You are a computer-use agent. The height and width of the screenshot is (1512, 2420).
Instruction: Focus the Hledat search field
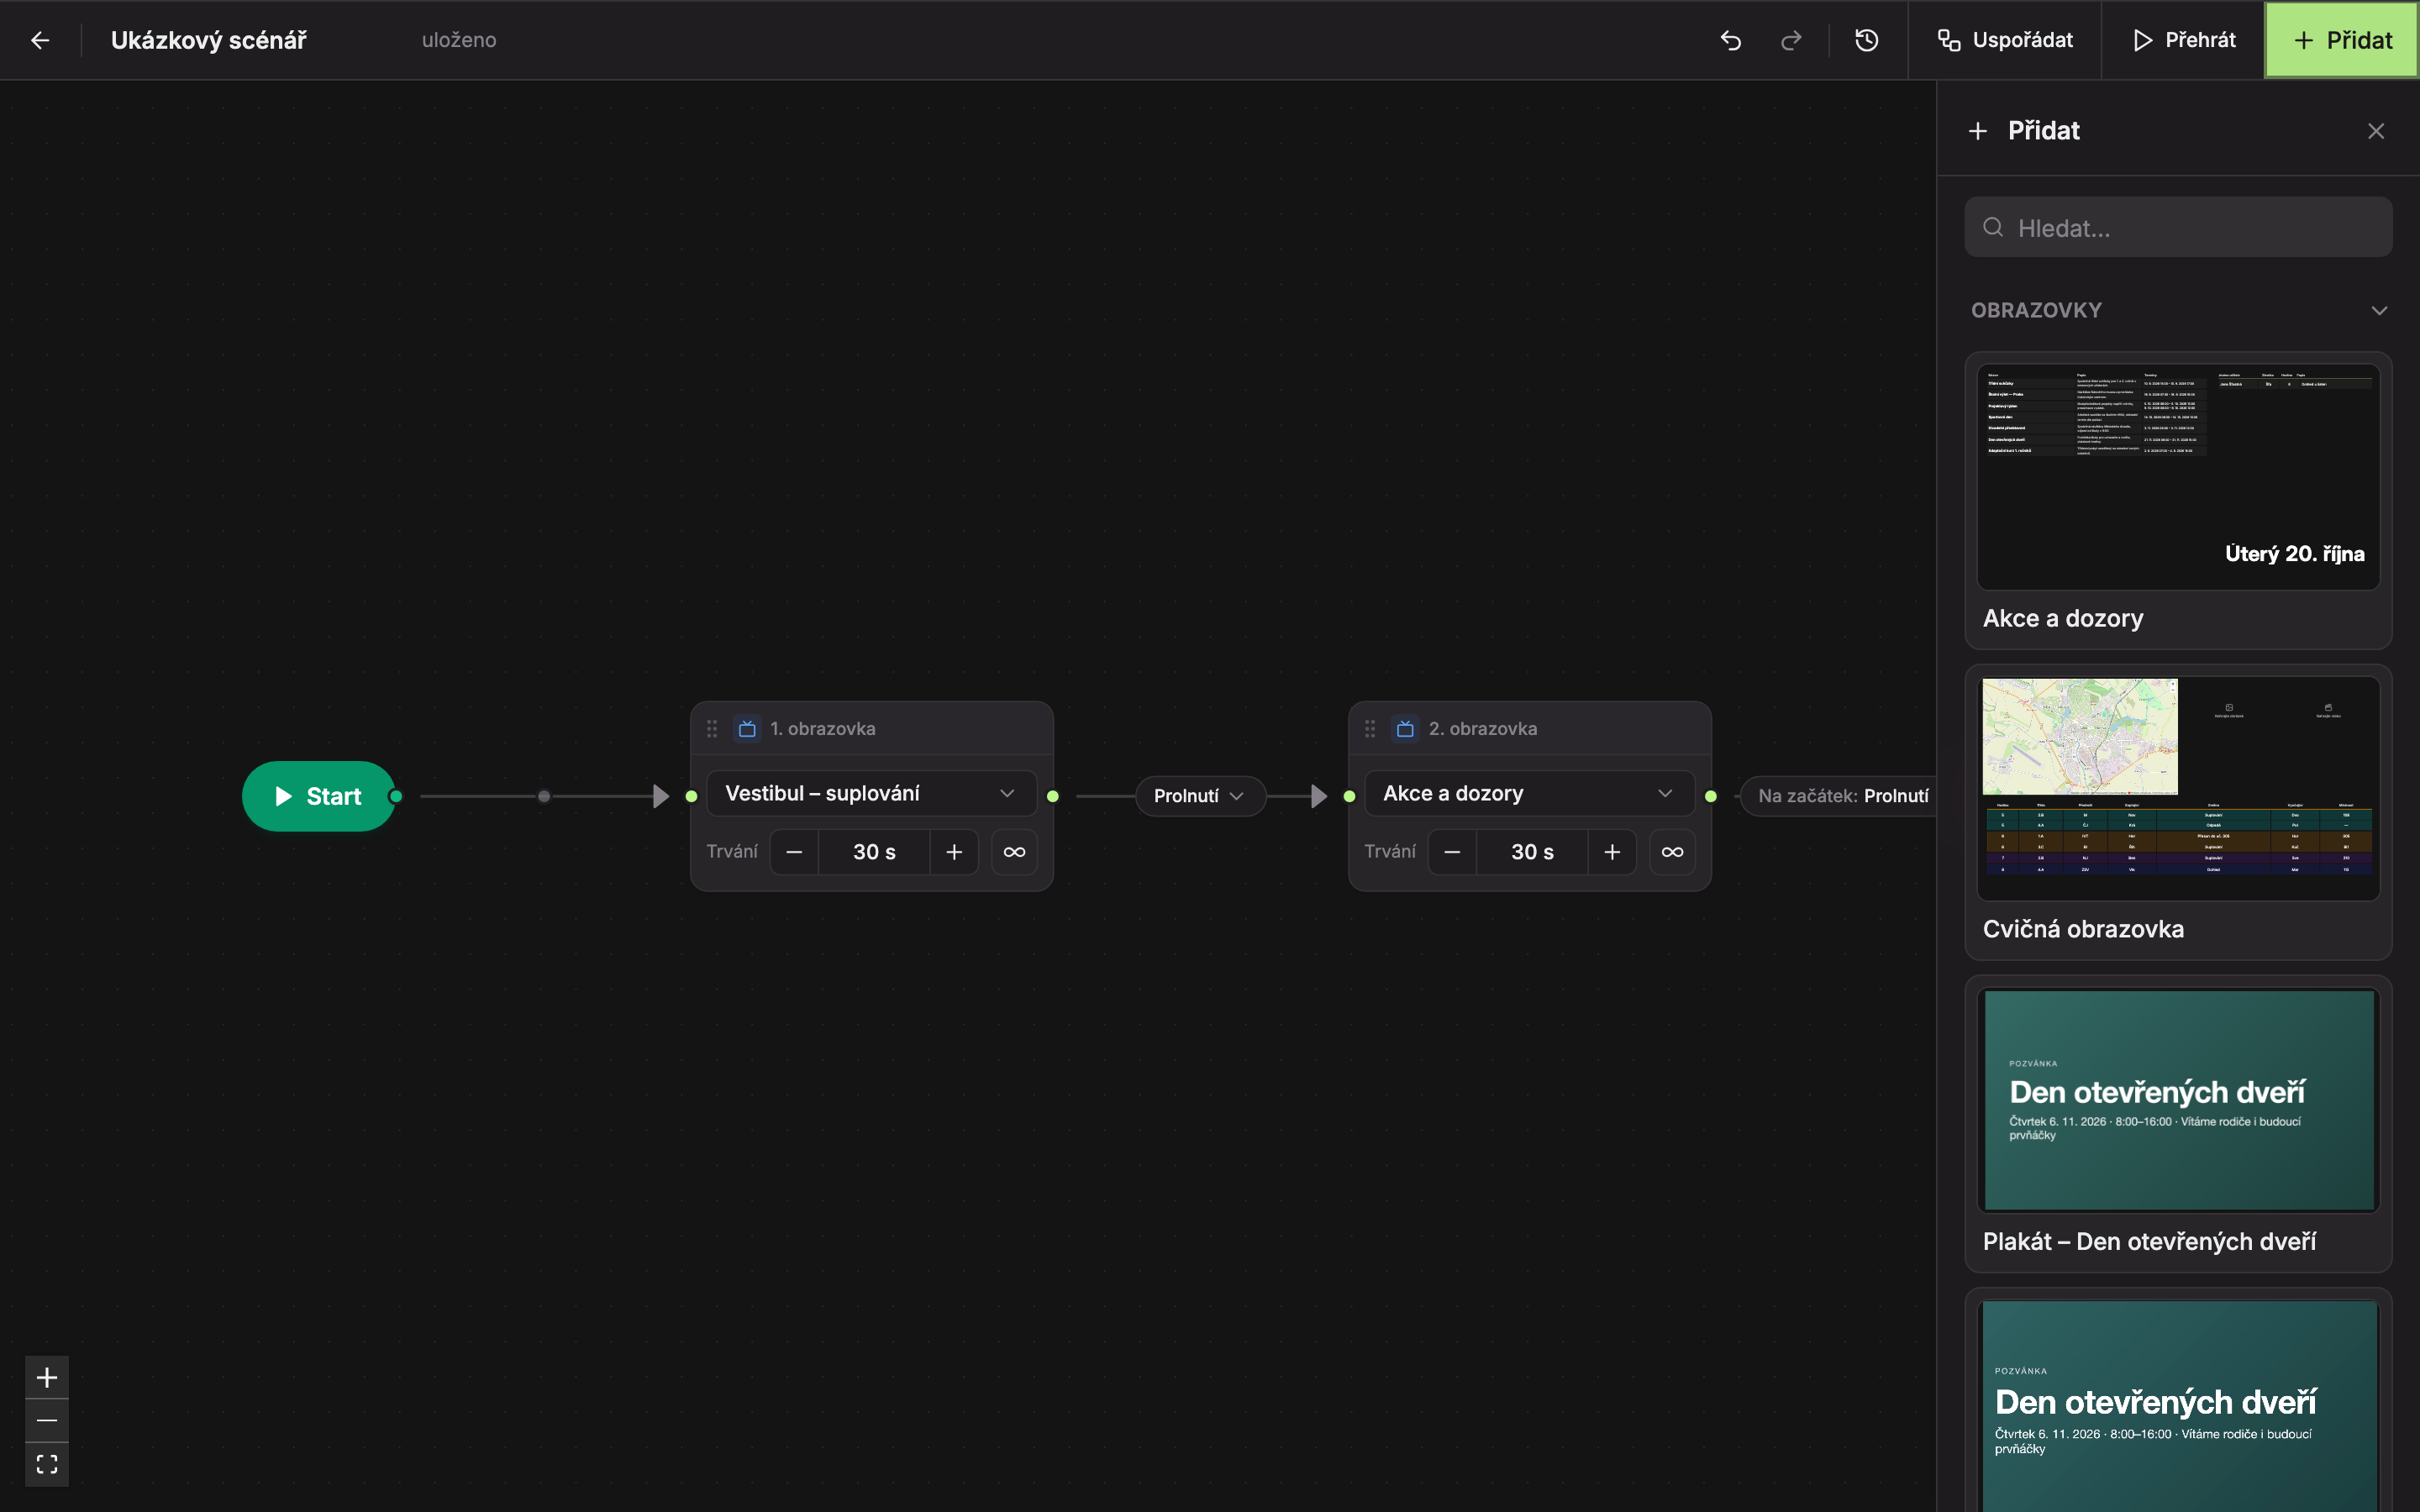[2178, 228]
